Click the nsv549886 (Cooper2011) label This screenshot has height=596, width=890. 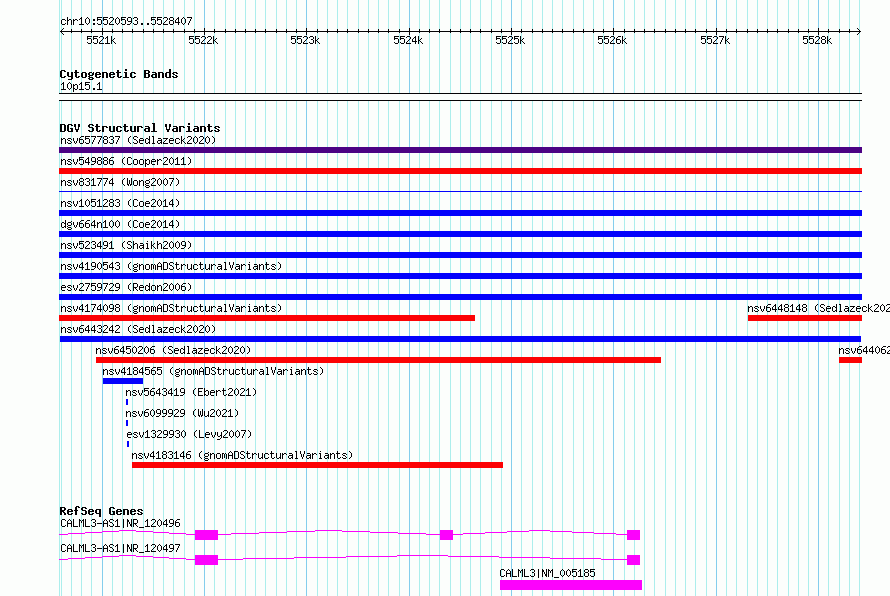(x=126, y=161)
